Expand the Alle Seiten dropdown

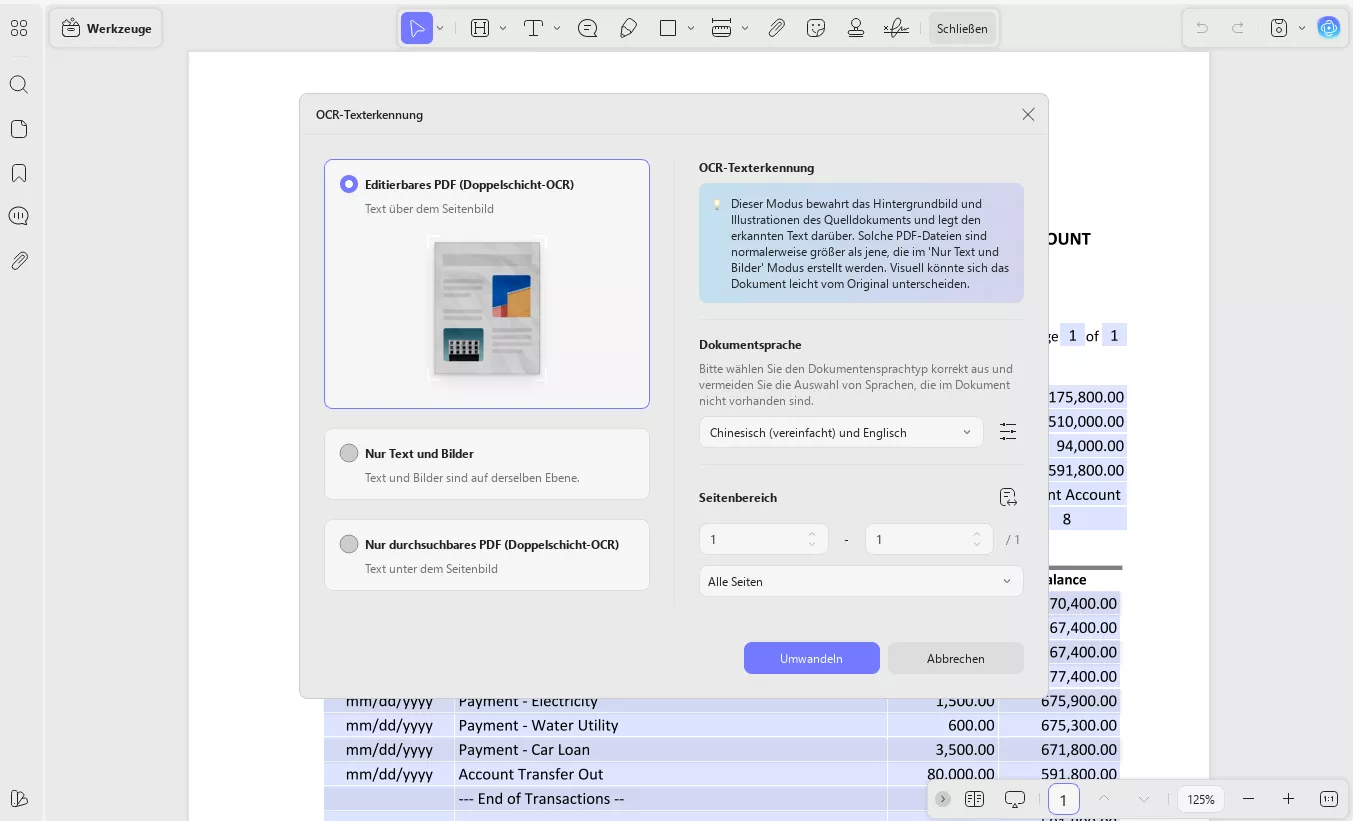point(860,581)
